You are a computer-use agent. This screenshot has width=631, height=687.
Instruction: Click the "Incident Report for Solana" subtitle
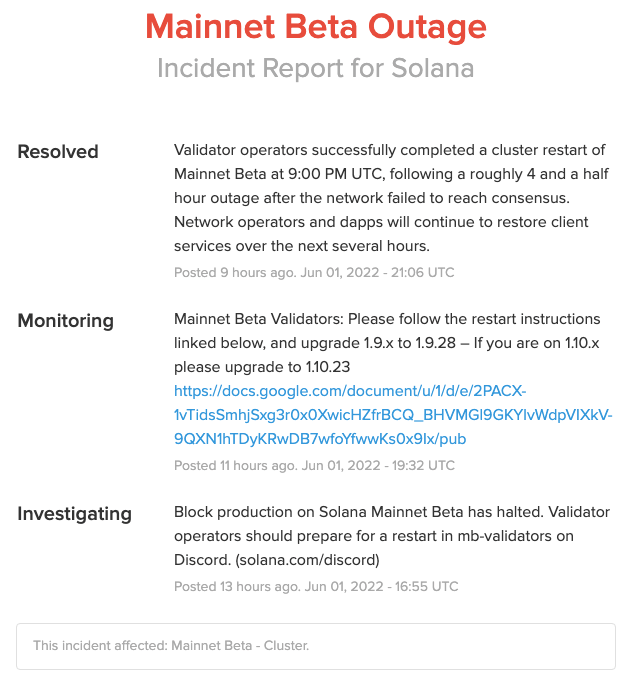[316, 68]
